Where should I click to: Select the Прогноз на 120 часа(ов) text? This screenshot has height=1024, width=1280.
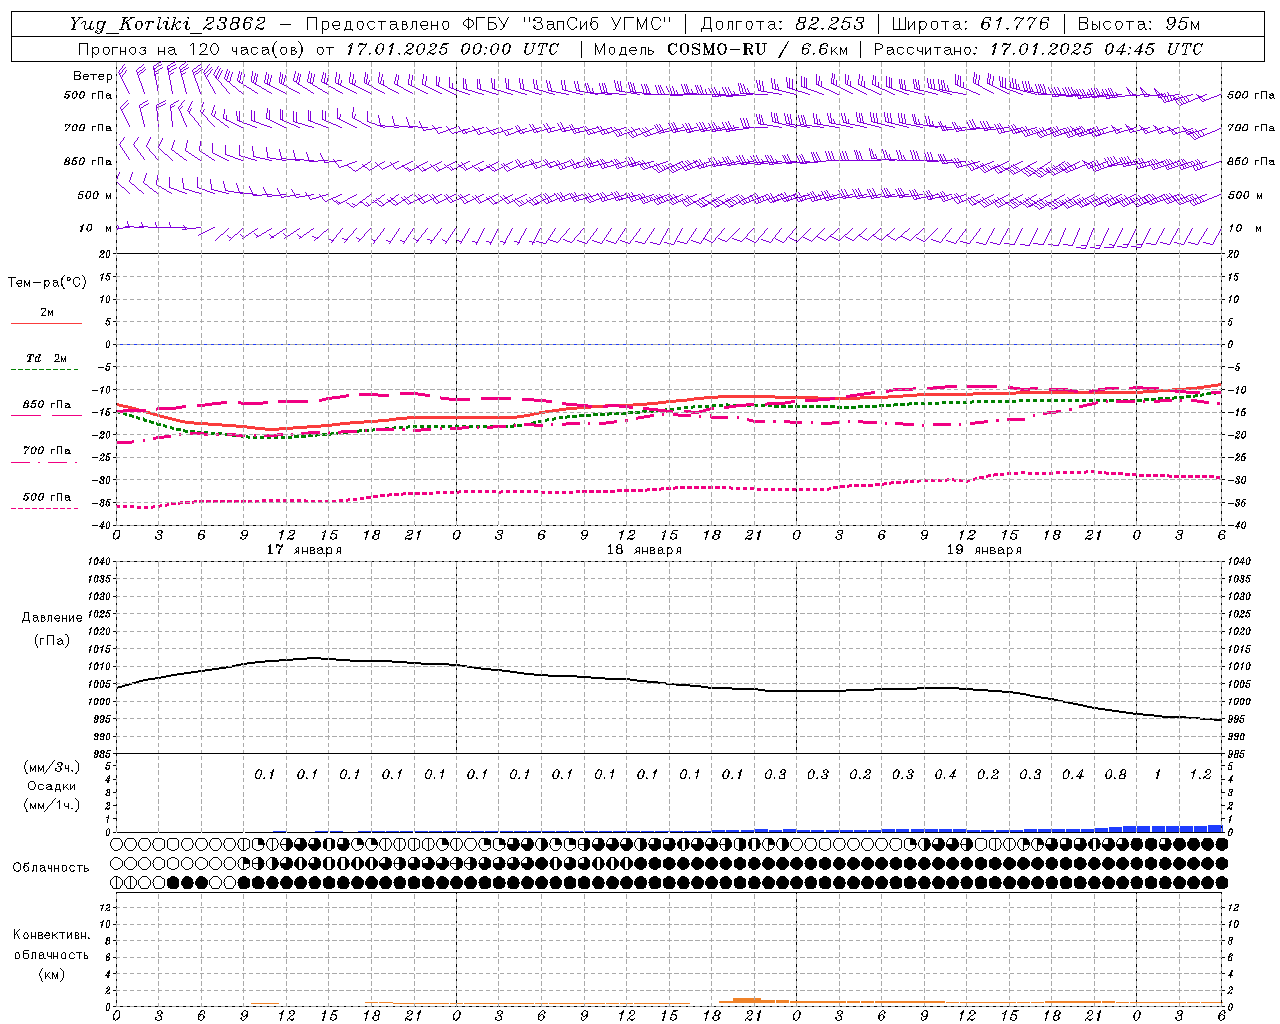[x=193, y=49]
